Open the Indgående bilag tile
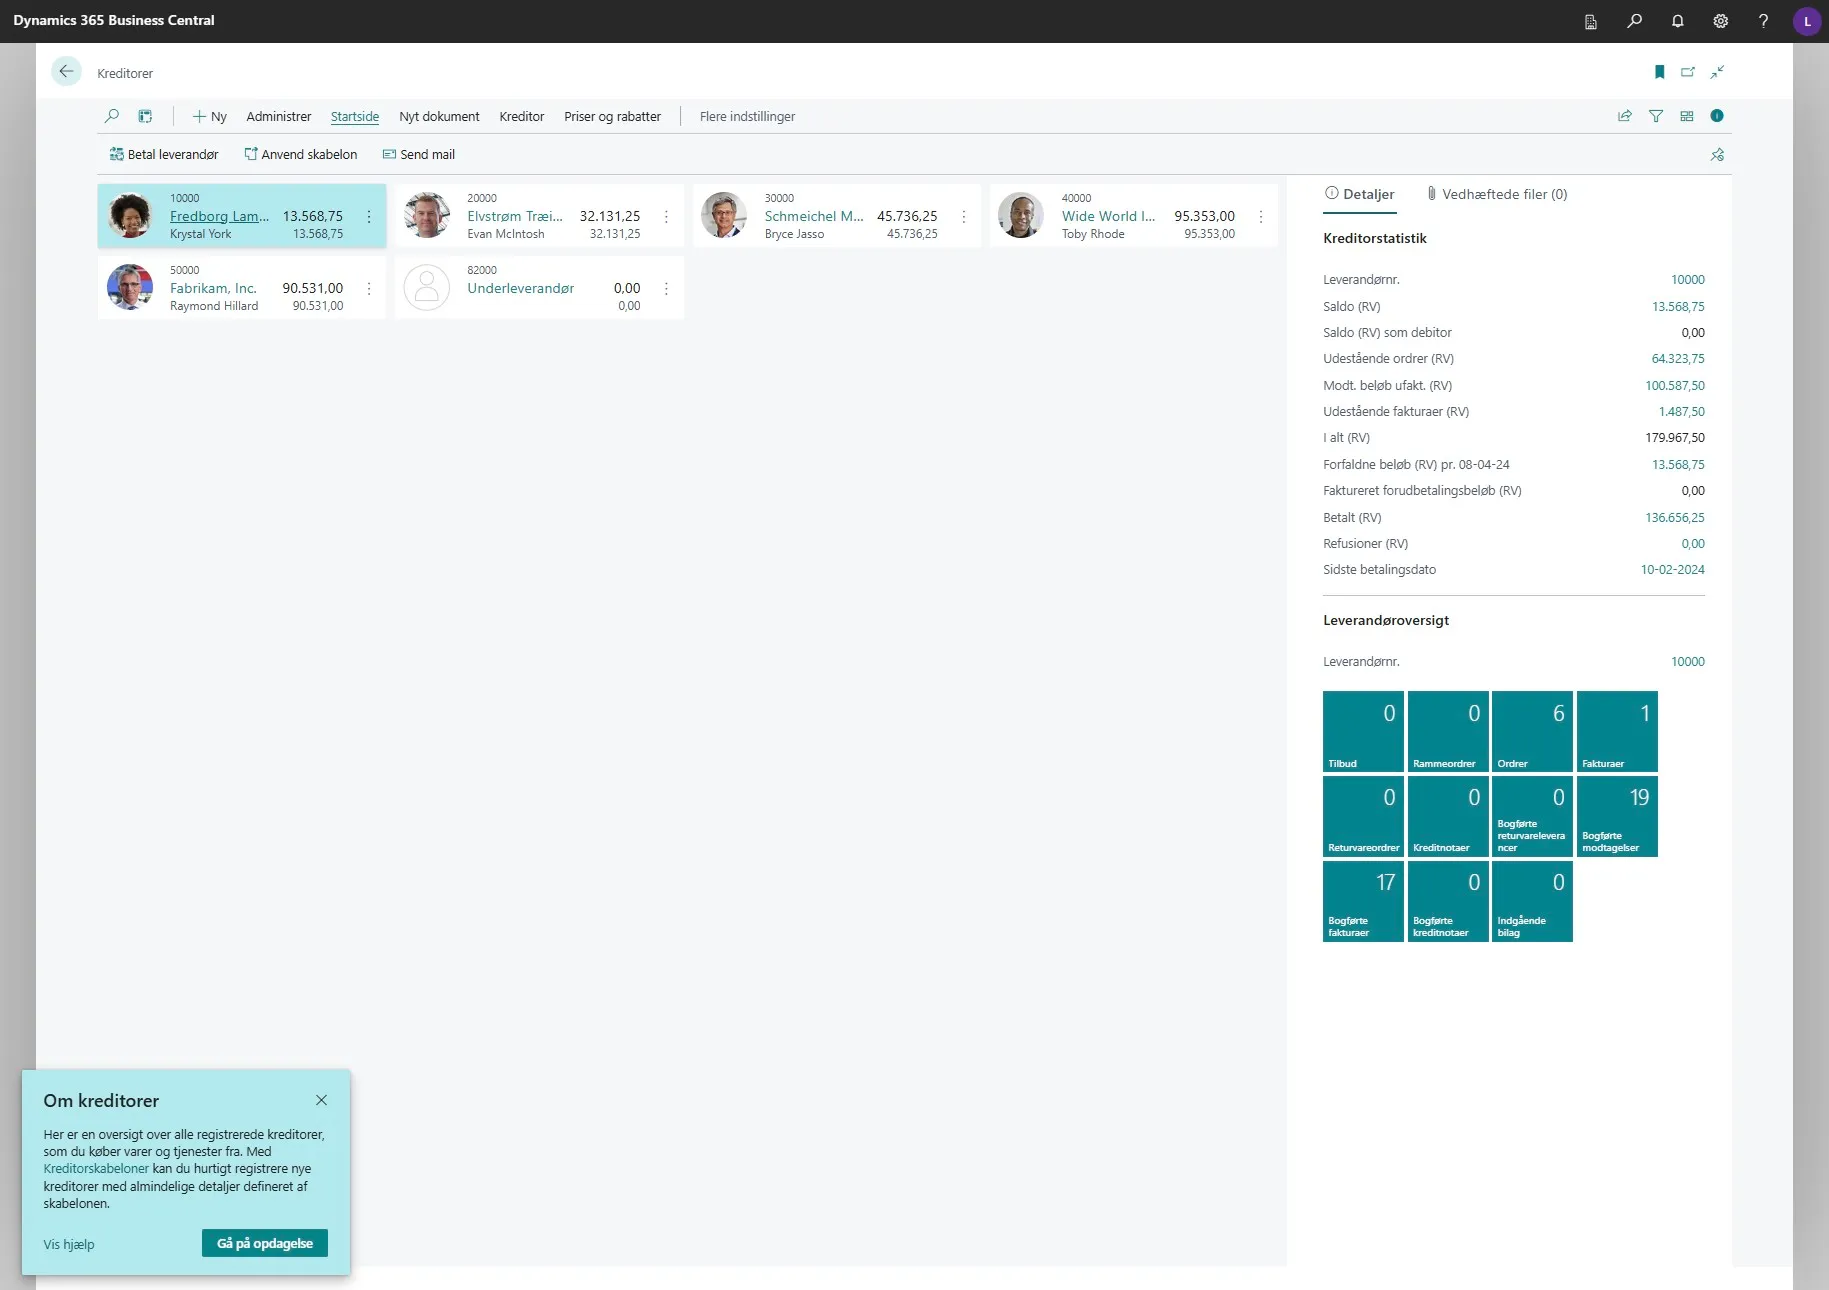Image resolution: width=1829 pixels, height=1290 pixels. tap(1532, 901)
